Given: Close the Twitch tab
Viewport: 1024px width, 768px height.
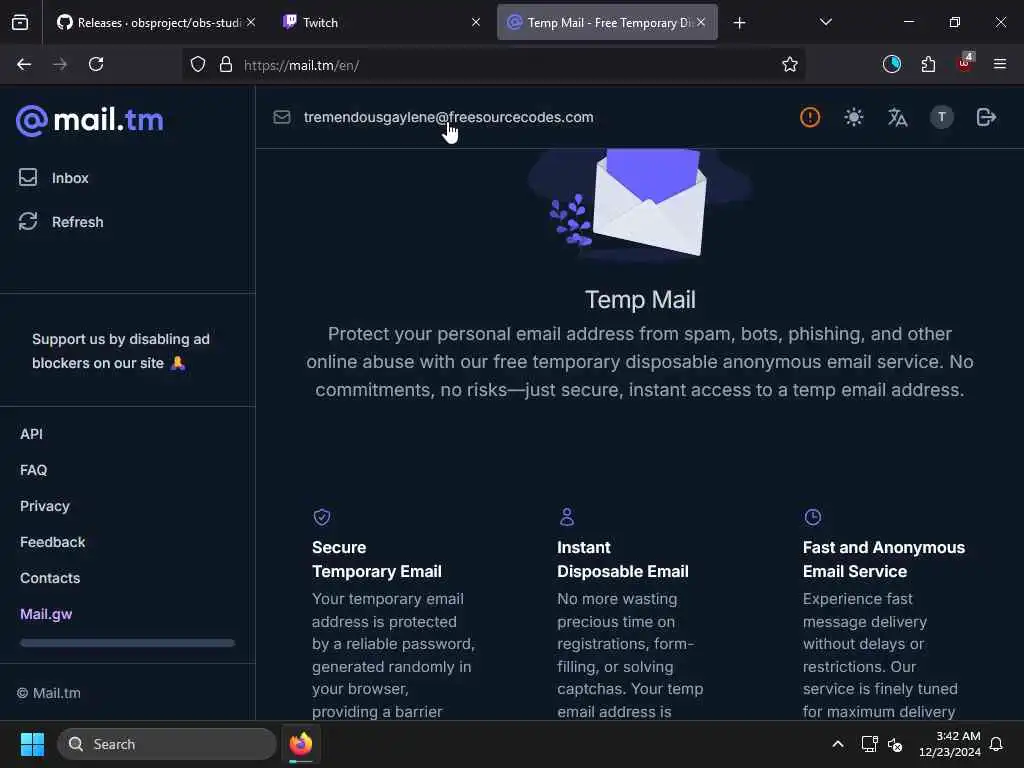Looking at the screenshot, I should pos(476,22).
